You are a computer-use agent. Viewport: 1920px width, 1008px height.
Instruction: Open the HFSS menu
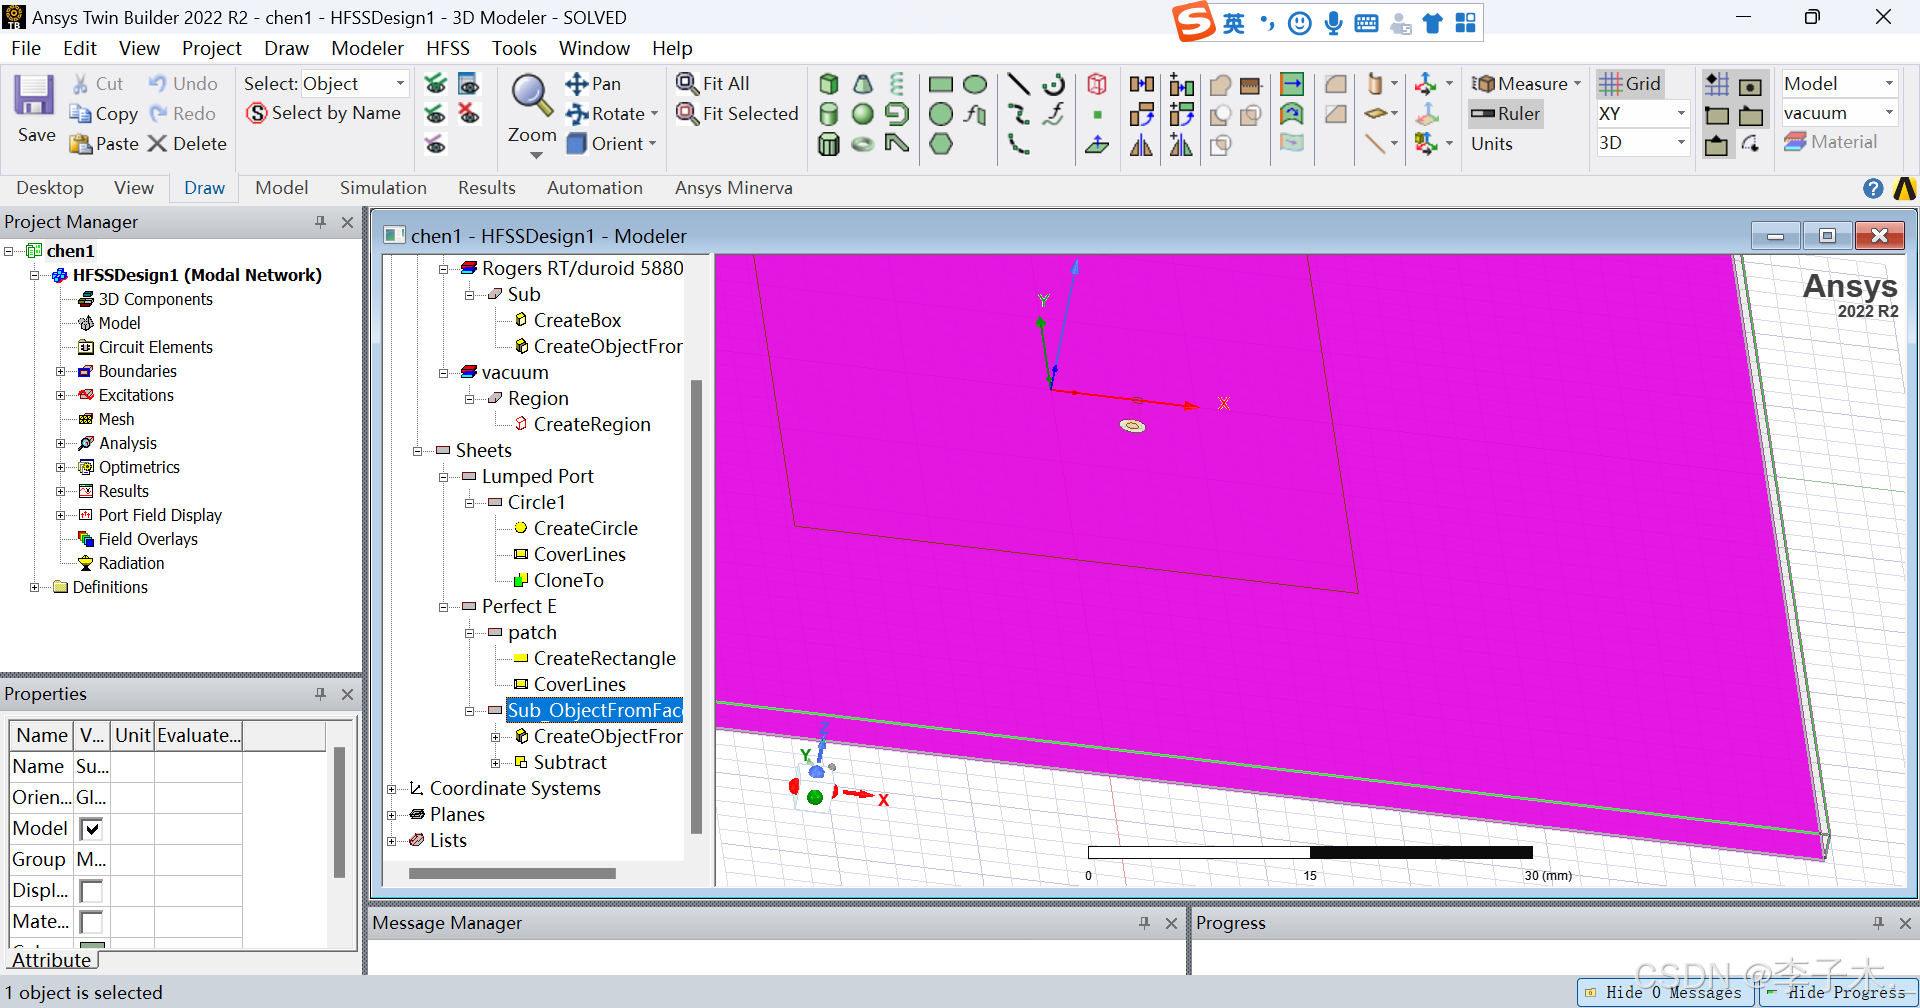pos(447,48)
